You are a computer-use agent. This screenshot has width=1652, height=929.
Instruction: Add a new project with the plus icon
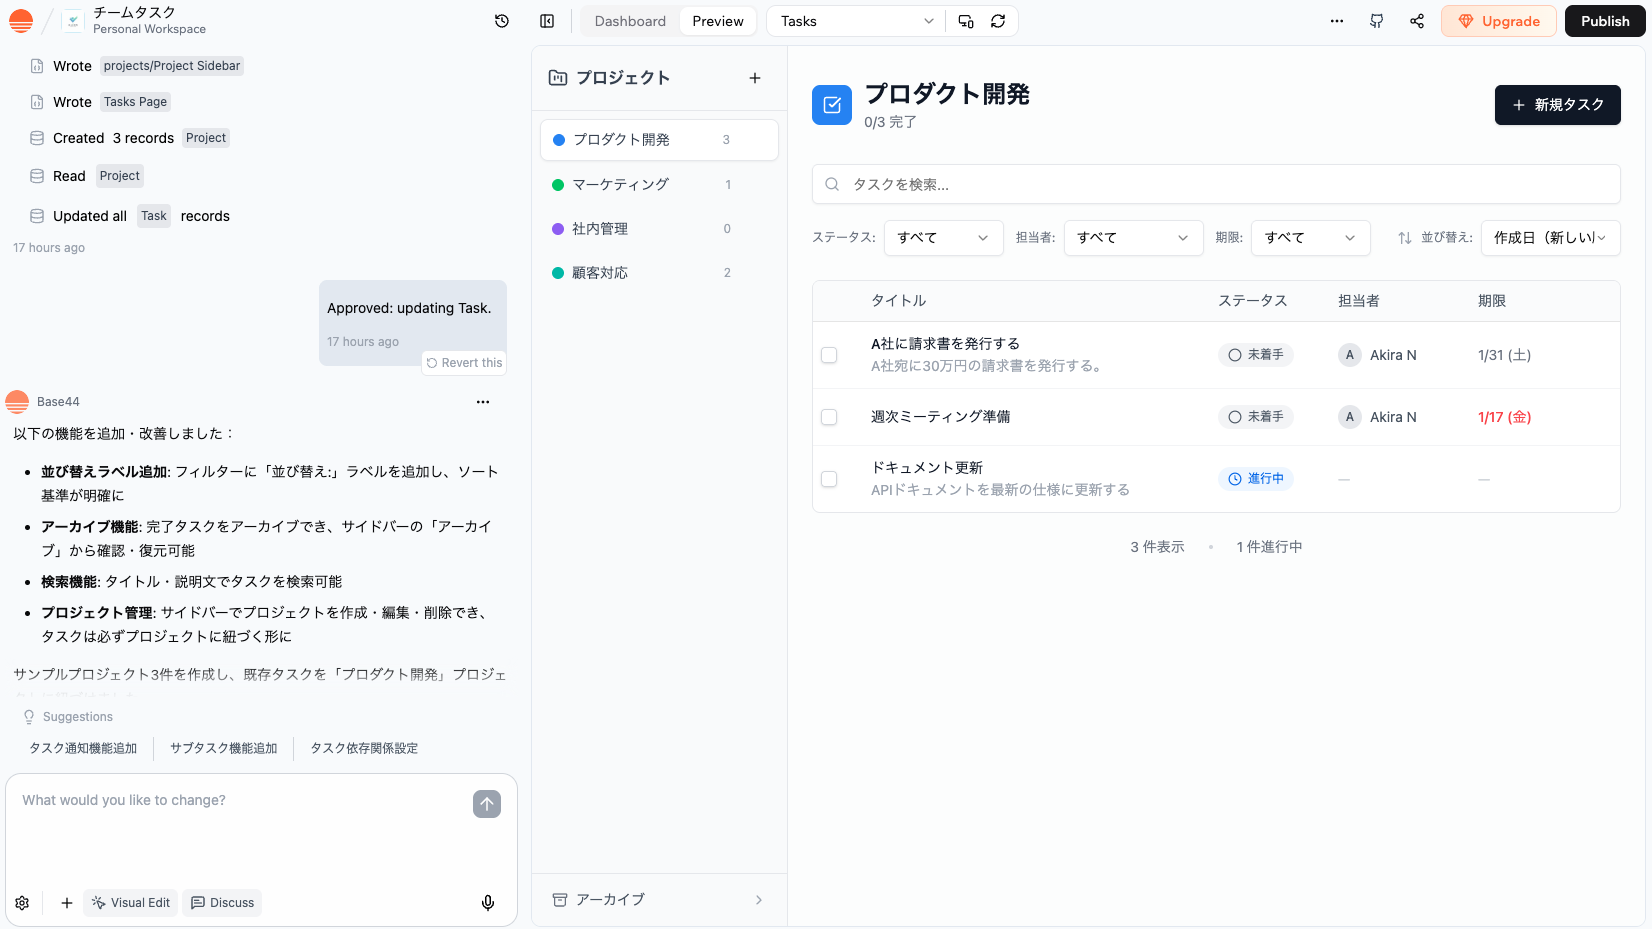[x=755, y=78]
